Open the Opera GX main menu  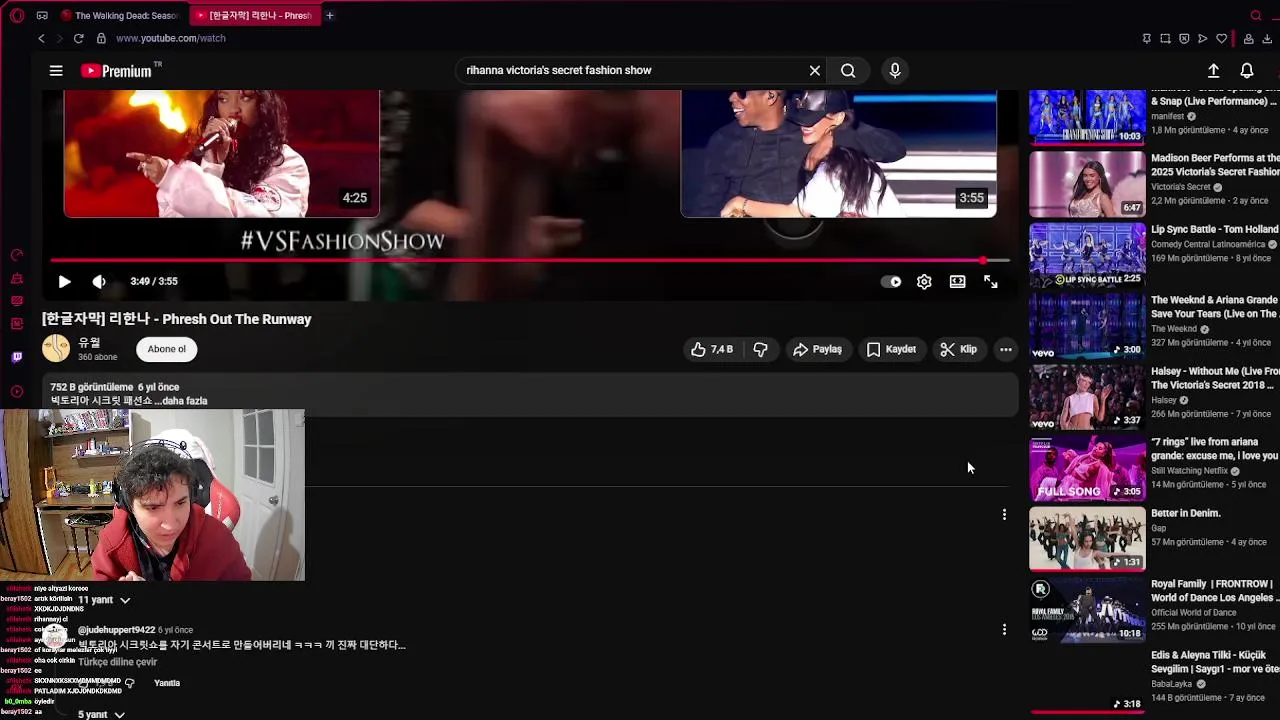click(x=17, y=15)
